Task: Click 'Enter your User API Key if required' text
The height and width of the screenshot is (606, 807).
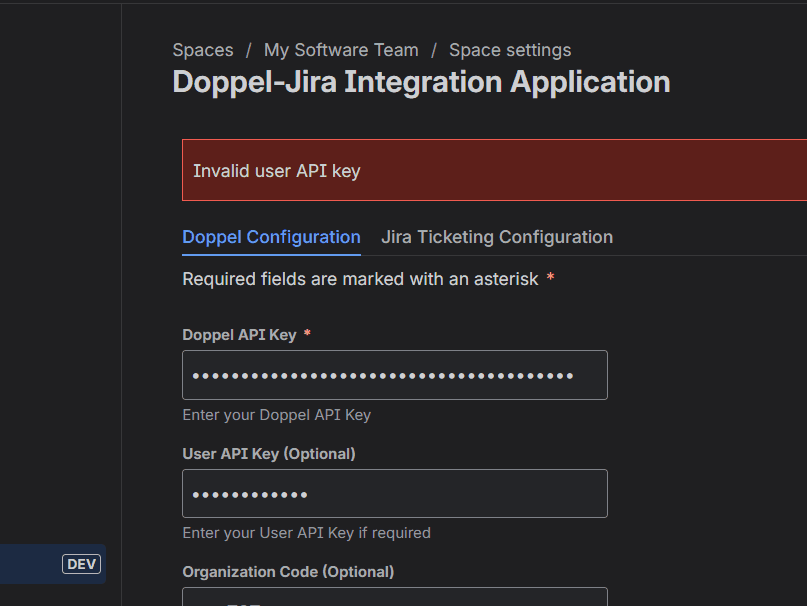Action: [x=306, y=533]
